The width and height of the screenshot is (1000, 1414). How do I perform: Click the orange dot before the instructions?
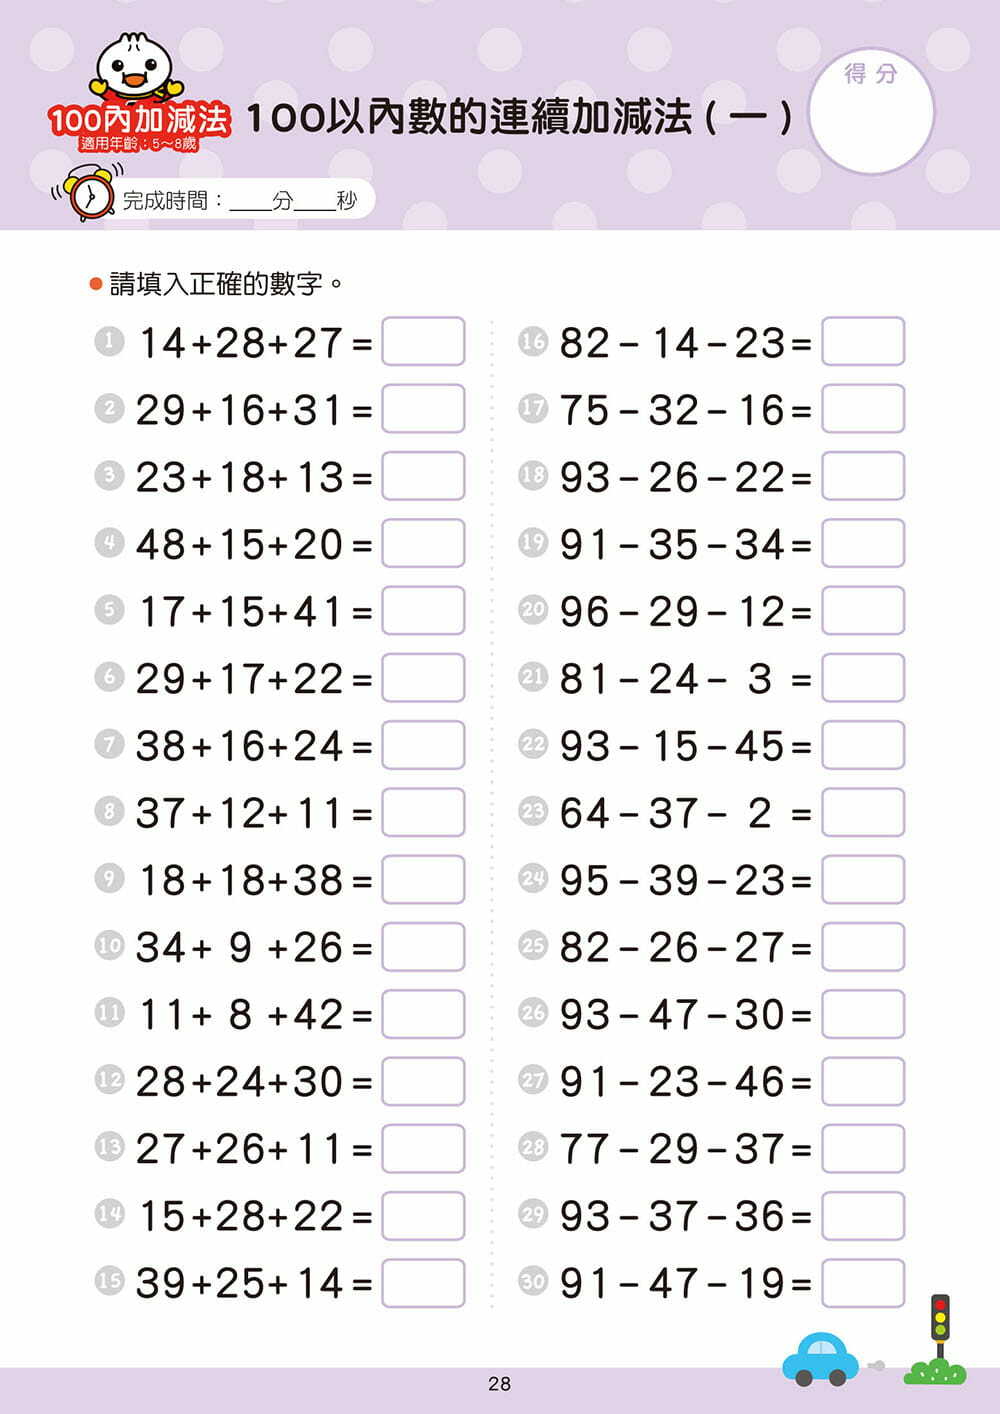(96, 285)
